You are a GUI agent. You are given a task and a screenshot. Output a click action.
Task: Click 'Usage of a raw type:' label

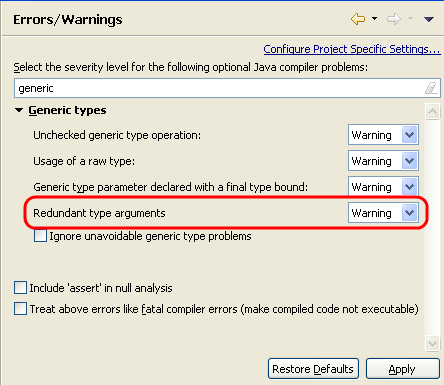pyautogui.click(x=84, y=161)
